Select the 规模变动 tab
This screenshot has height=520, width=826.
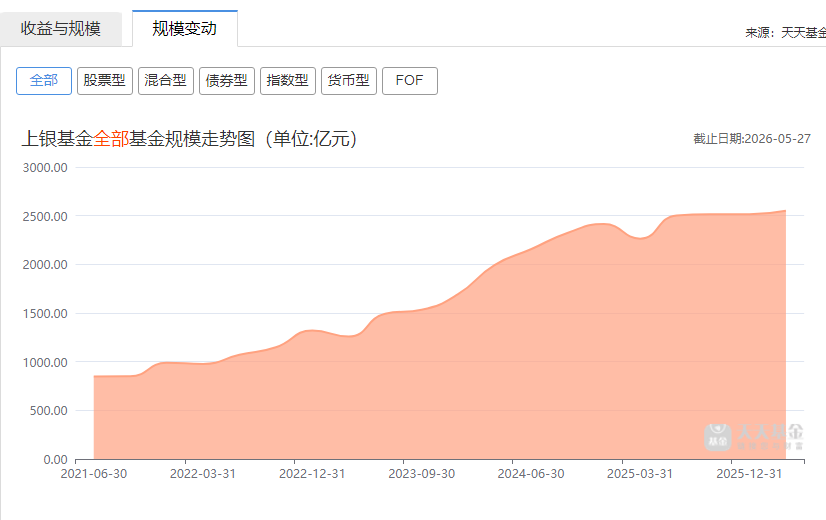pyautogui.click(x=185, y=28)
